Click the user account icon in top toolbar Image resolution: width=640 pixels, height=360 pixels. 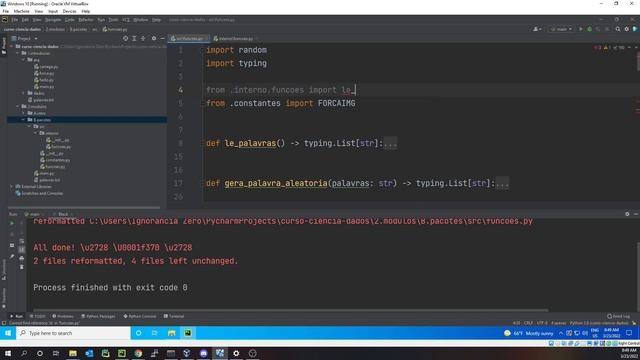(x=537, y=29)
